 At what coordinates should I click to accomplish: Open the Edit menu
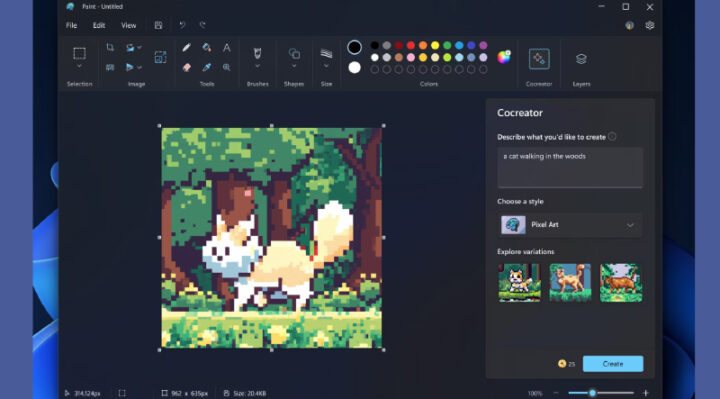coord(99,26)
